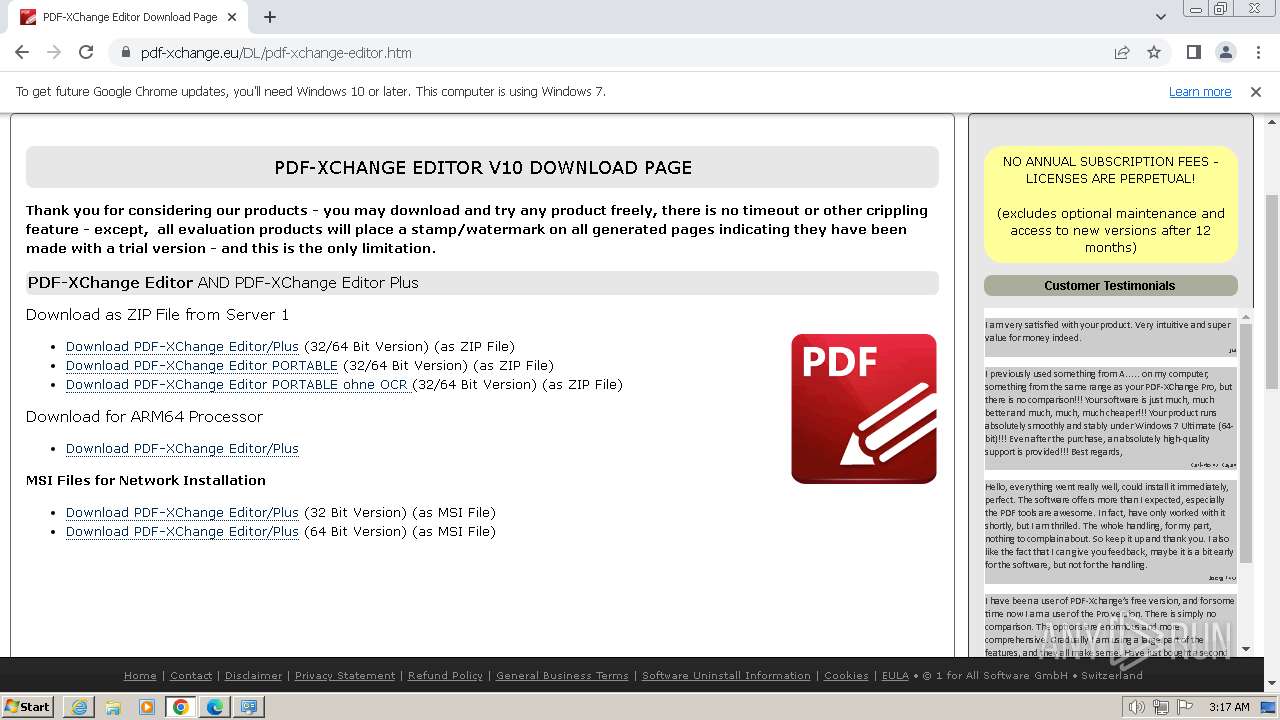This screenshot has width=1280, height=720.
Task: Go back to previous page
Action: coord(22,52)
